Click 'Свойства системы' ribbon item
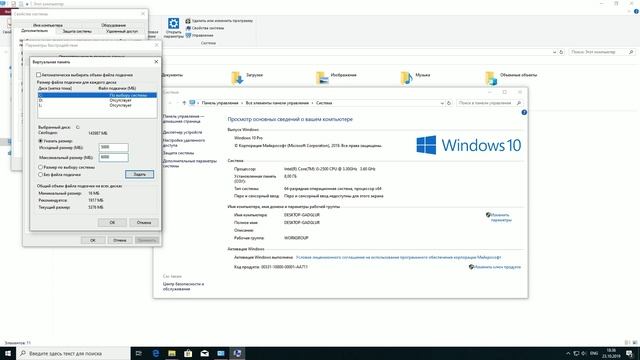 (205, 28)
